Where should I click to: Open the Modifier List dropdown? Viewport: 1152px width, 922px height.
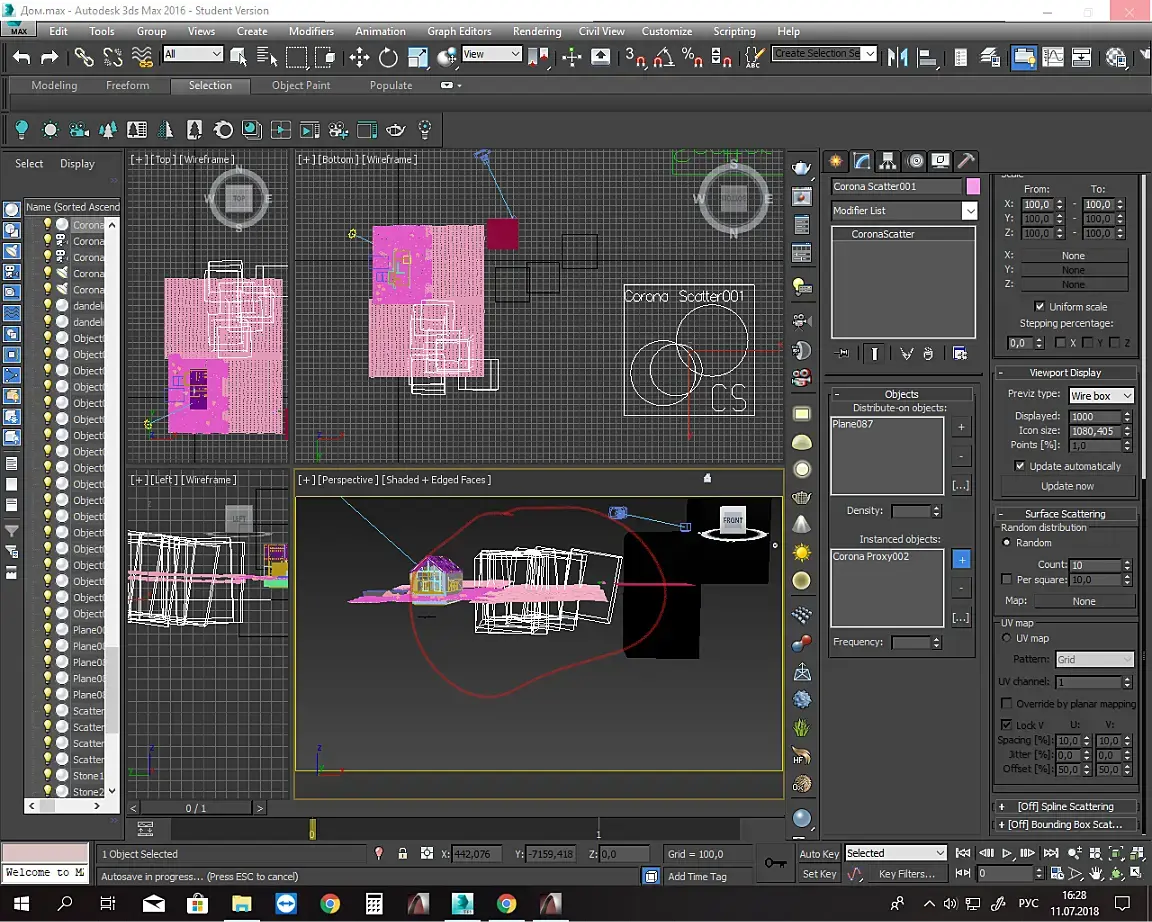[x=904, y=211]
